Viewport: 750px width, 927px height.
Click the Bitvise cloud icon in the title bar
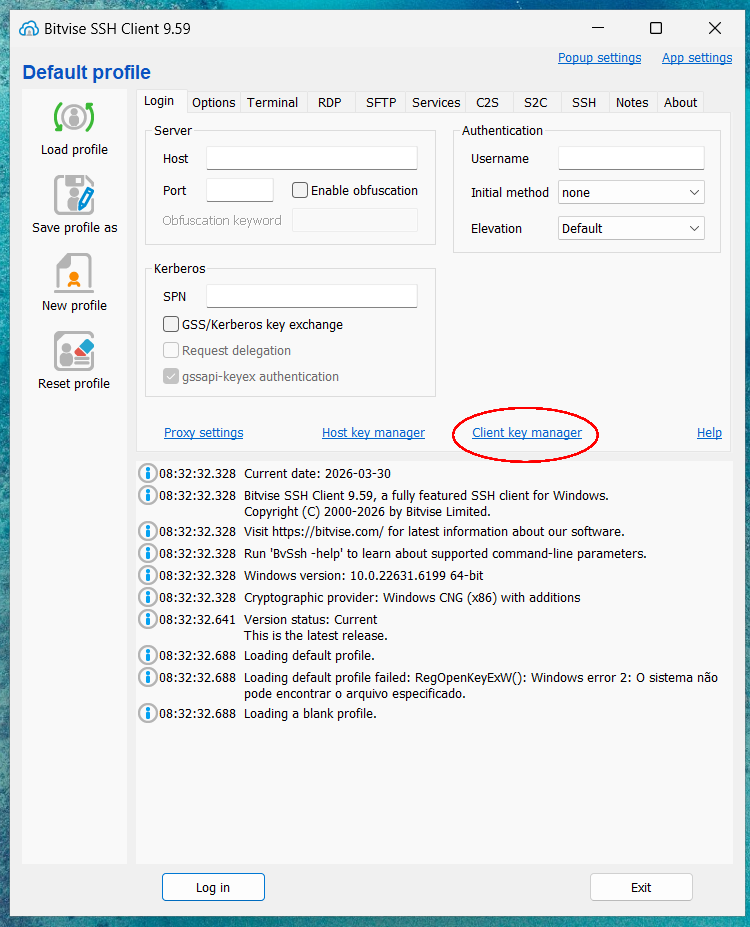[29, 28]
